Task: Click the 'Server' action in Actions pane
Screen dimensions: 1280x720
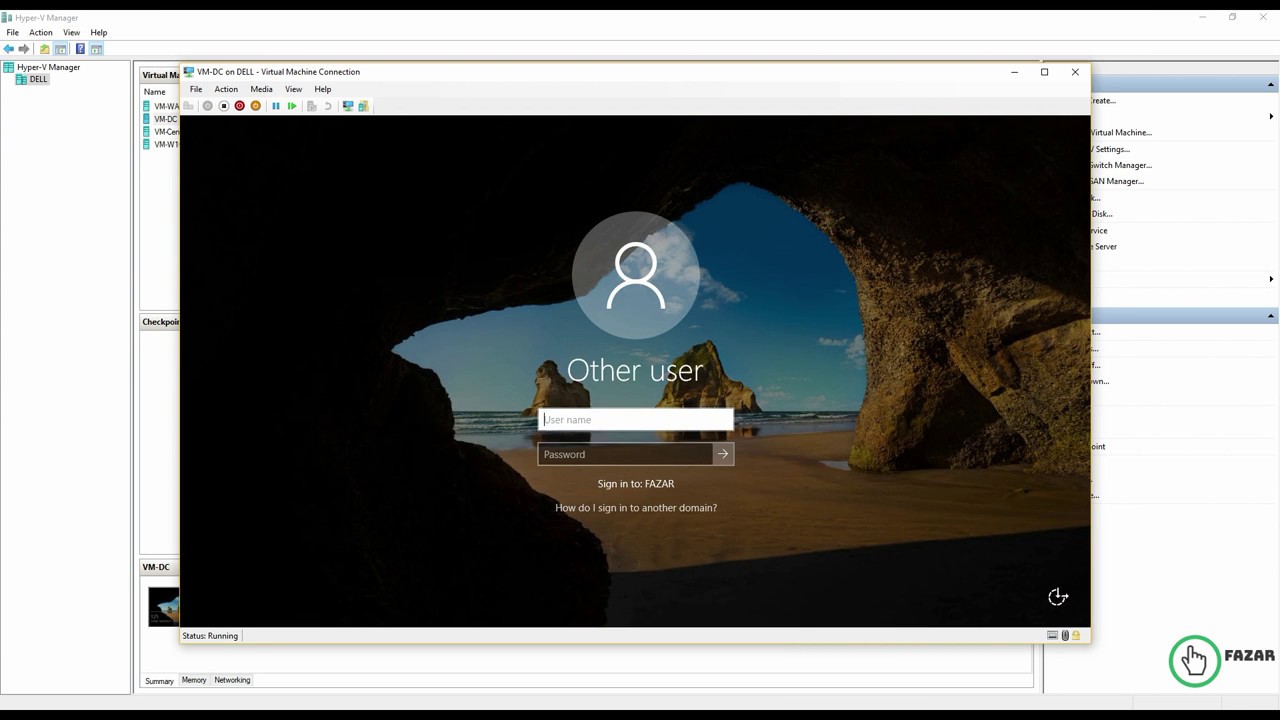Action: pos(1104,246)
